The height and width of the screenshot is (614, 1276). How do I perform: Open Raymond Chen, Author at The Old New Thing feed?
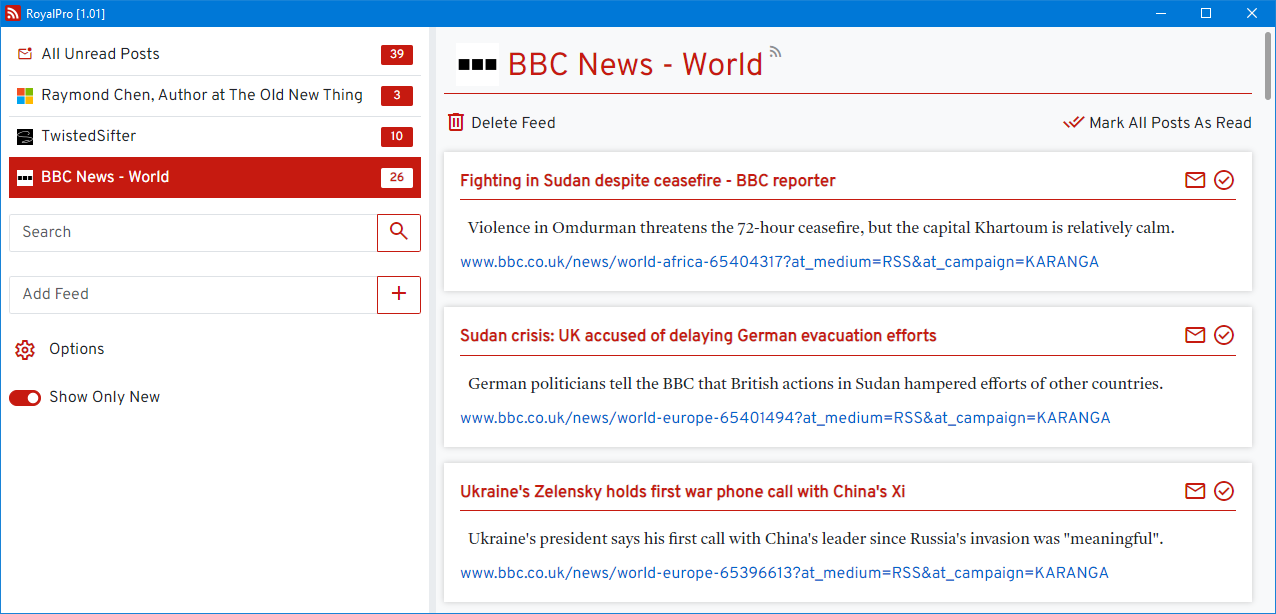point(215,95)
